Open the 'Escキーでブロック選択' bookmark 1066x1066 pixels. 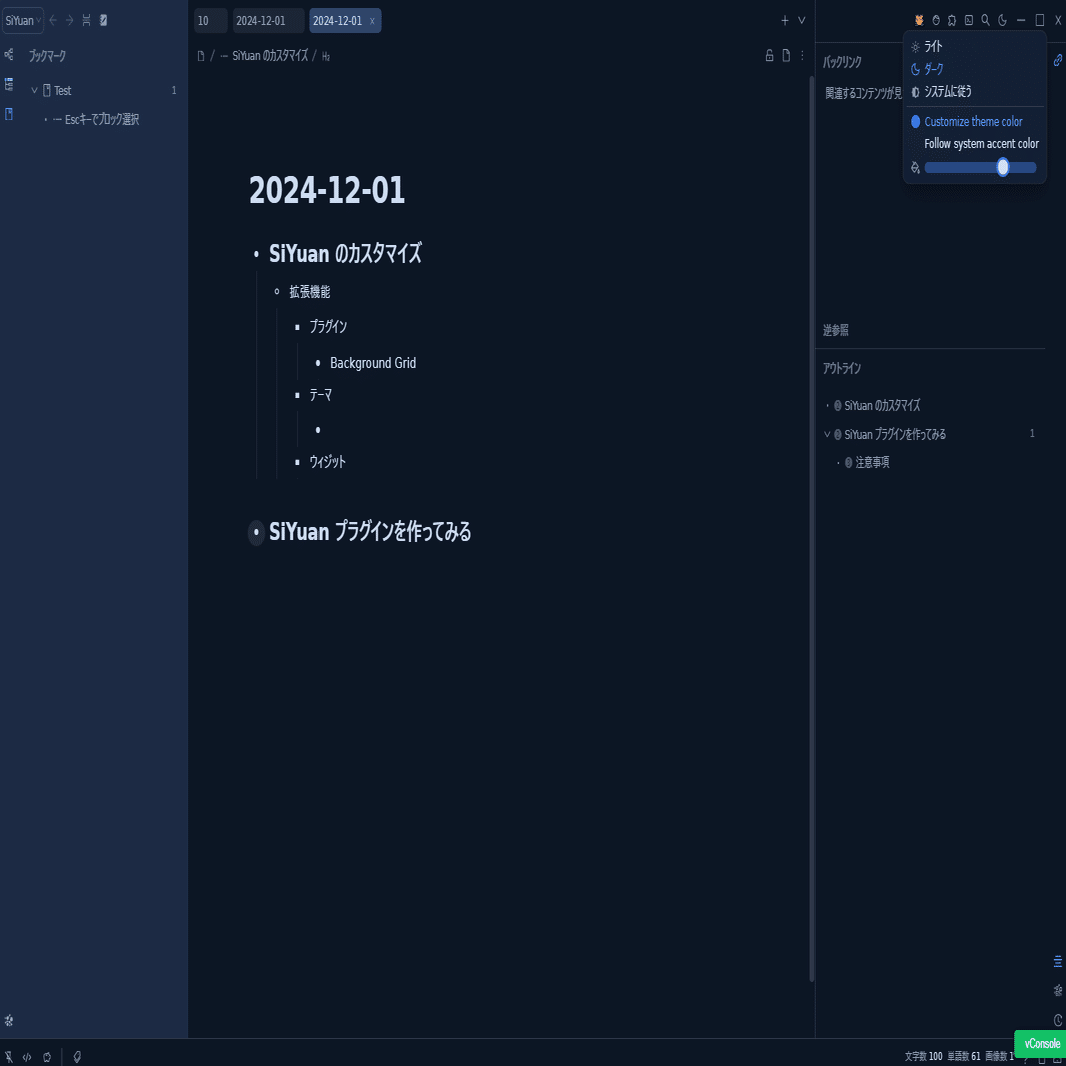point(102,120)
